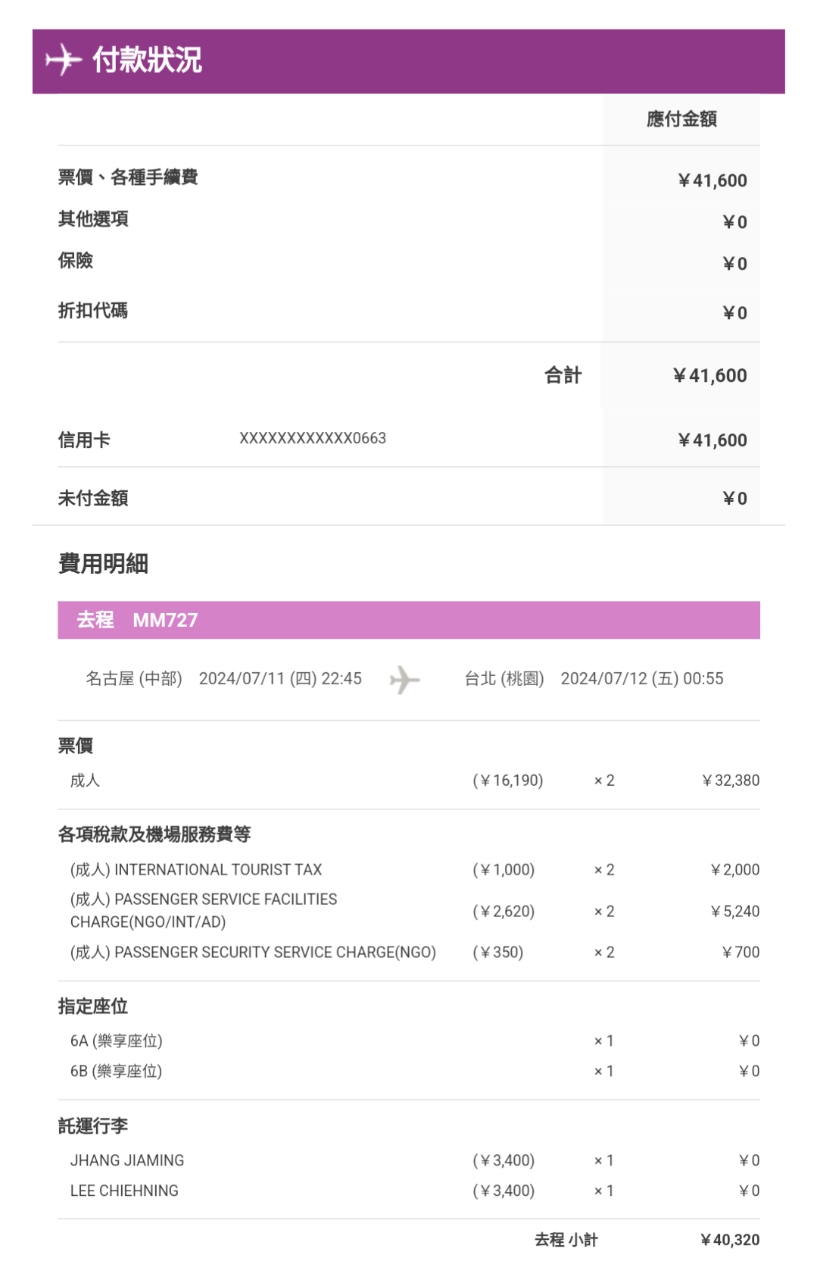Click the PASSENGER SECURITY SERVICE CHARGE(NGO) item
This screenshot has width=817, height=1280.
tap(253, 952)
